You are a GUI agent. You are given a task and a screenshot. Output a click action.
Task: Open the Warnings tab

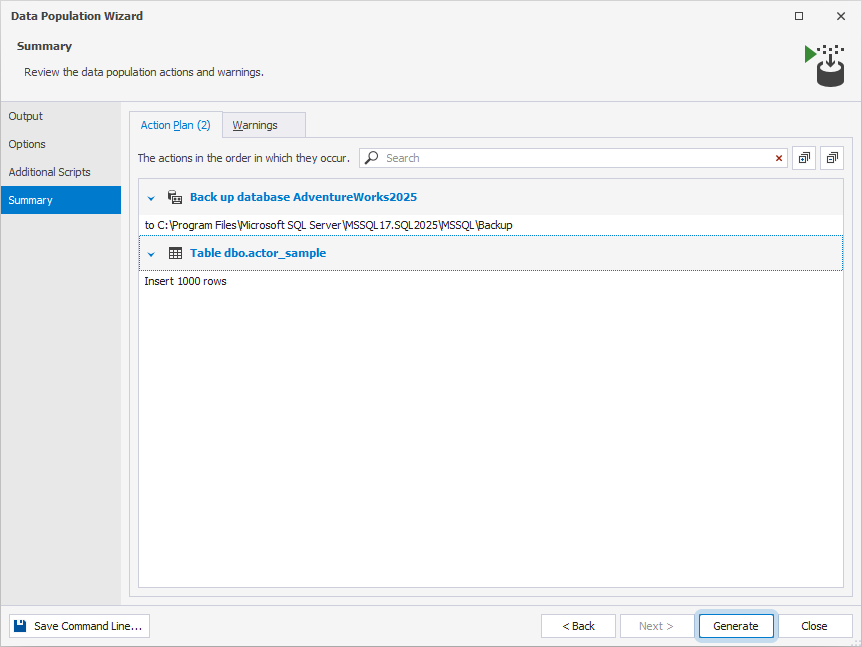(264, 125)
